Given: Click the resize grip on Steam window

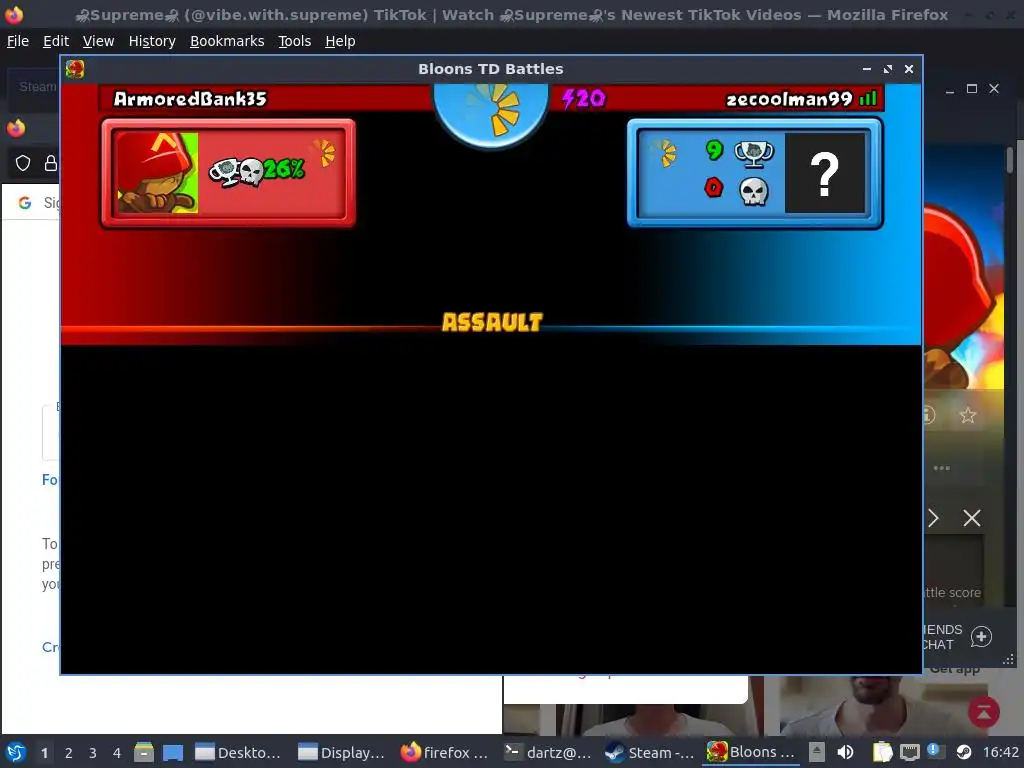Looking at the screenshot, I should (1008, 660).
